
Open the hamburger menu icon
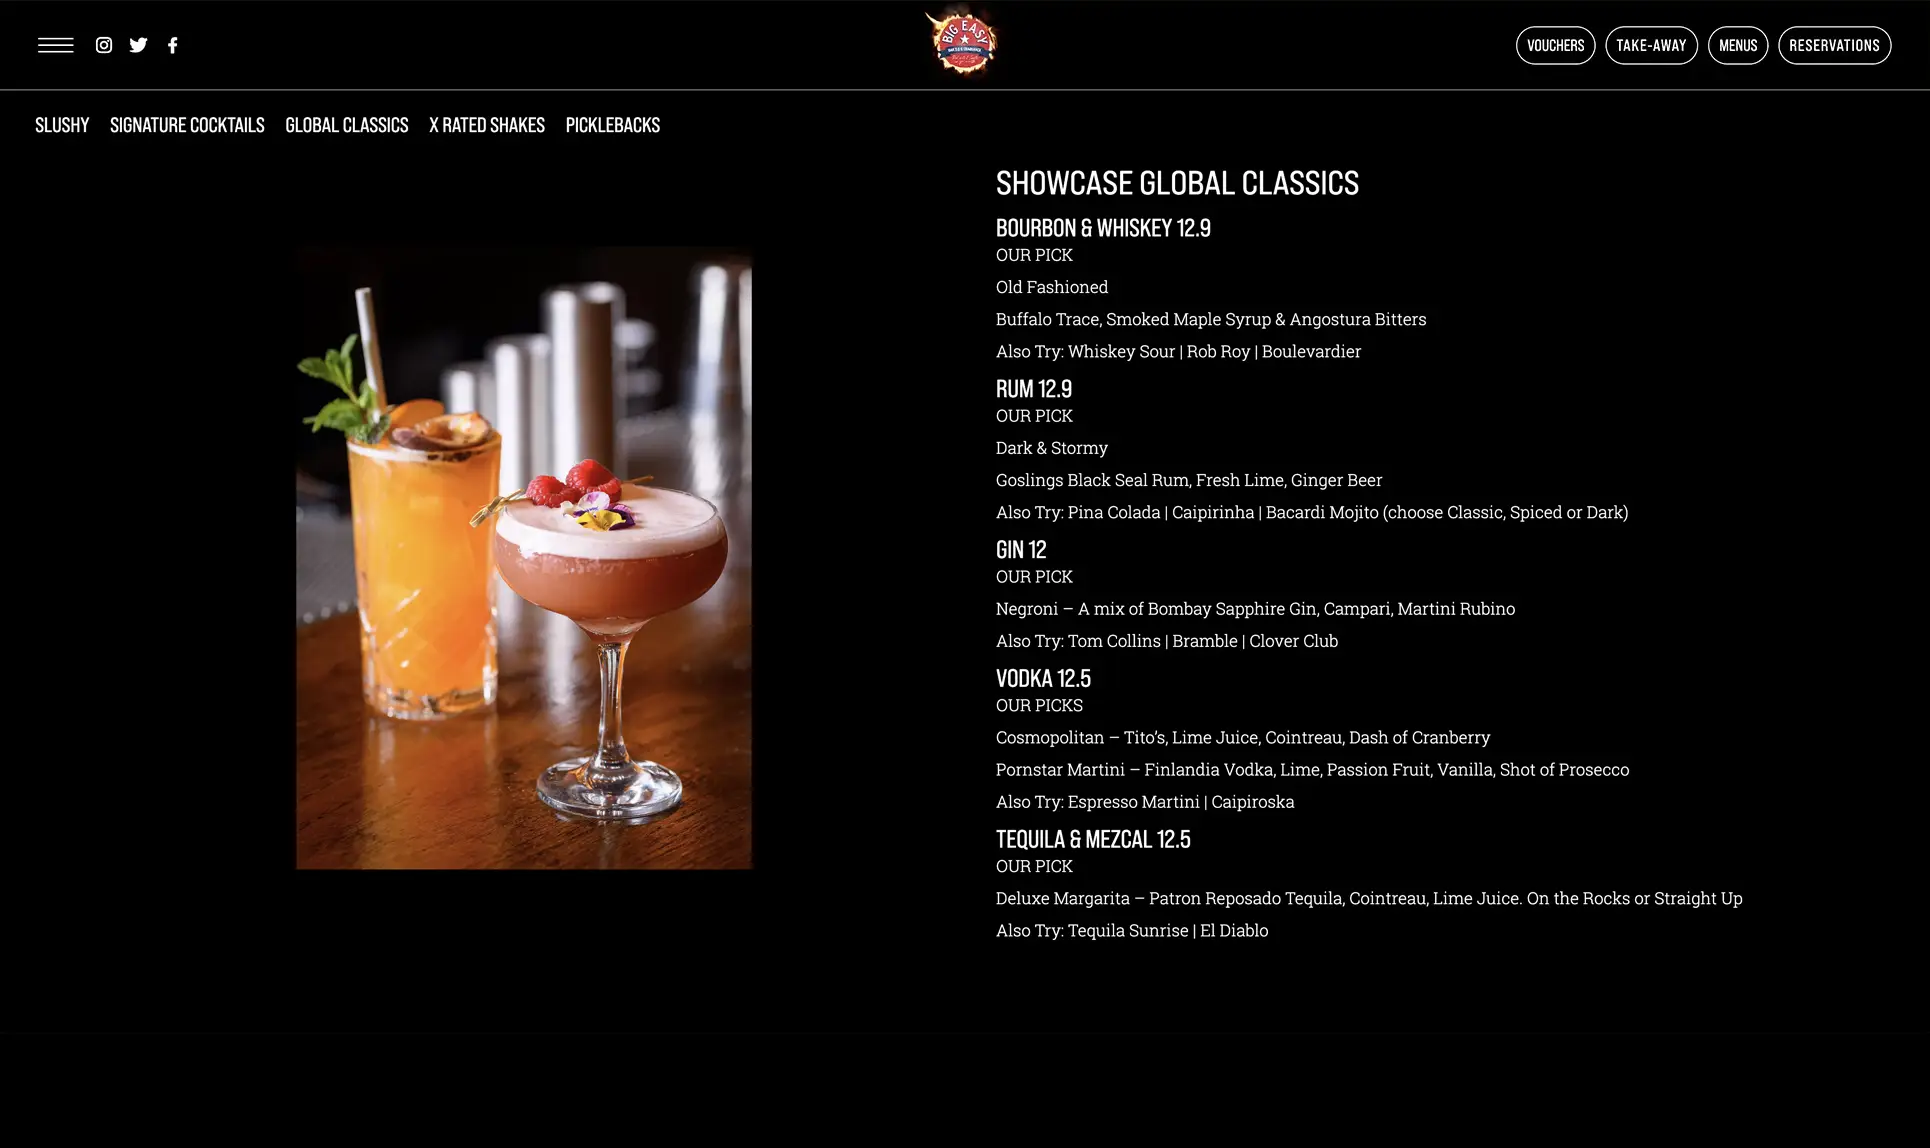point(56,45)
